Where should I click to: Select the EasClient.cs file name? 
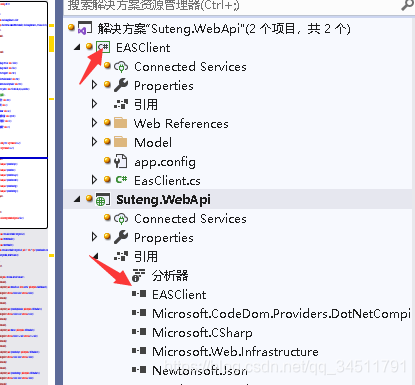167,181
